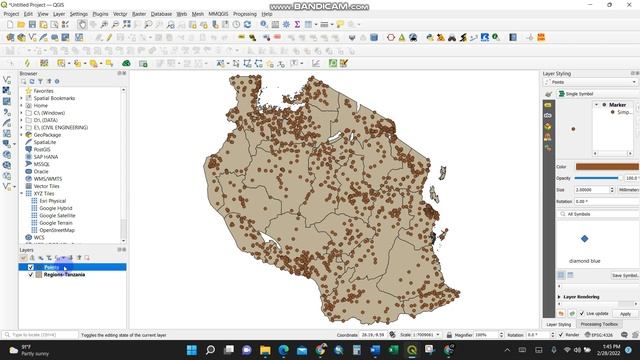Collapse the XYZ Tiles tree node
Viewport: 640px width, 360px height.
pyautogui.click(x=22, y=193)
